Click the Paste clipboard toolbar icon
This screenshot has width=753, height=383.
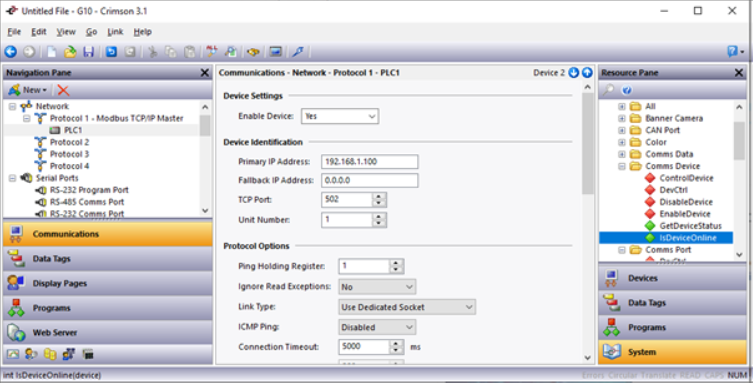pos(190,52)
